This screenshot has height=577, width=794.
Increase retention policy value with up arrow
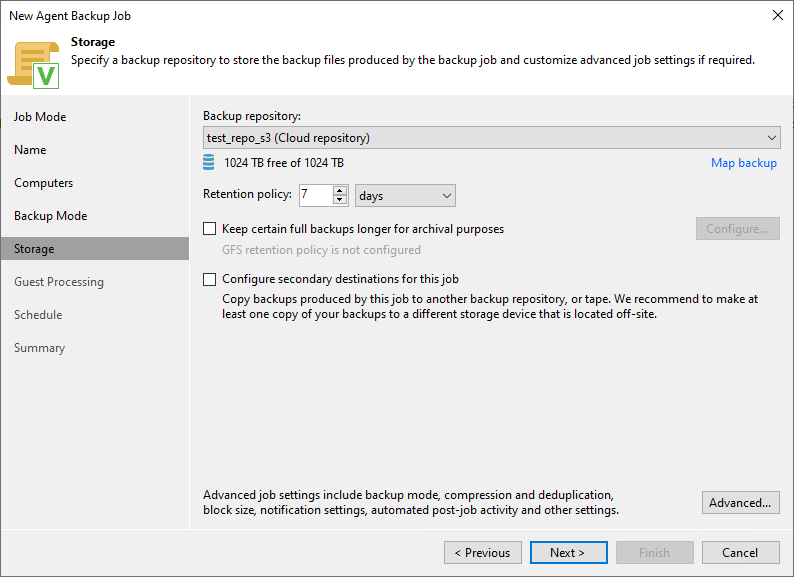coord(340,191)
